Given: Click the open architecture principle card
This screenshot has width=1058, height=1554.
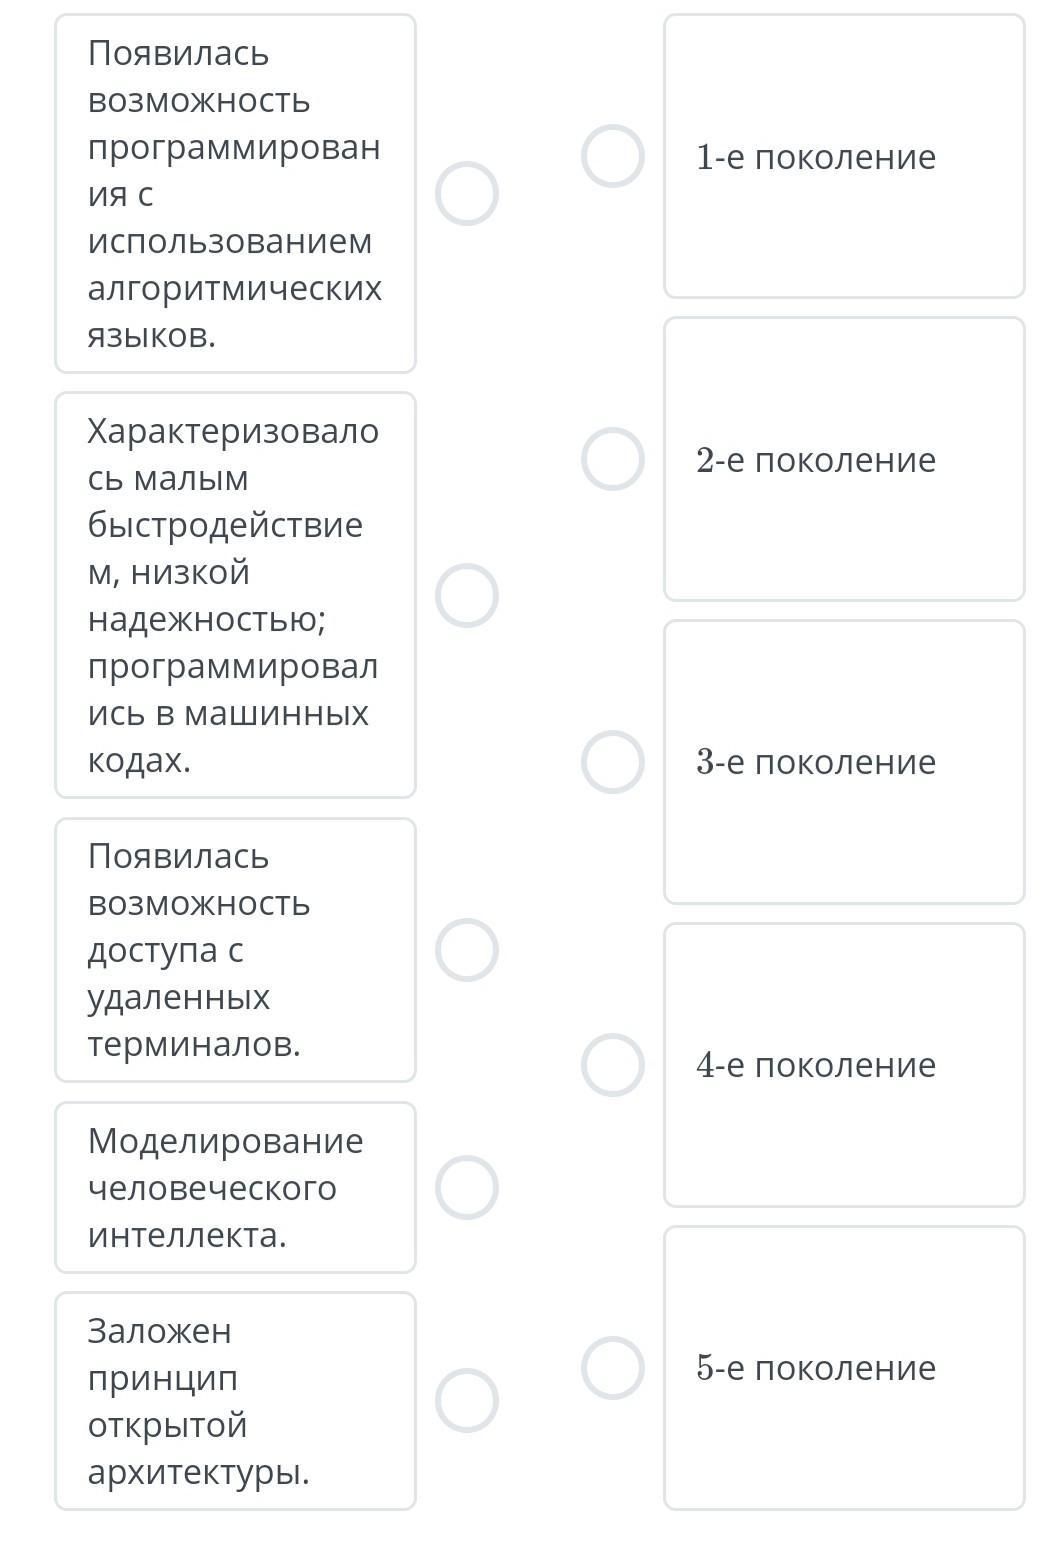Looking at the screenshot, I should point(235,1401).
